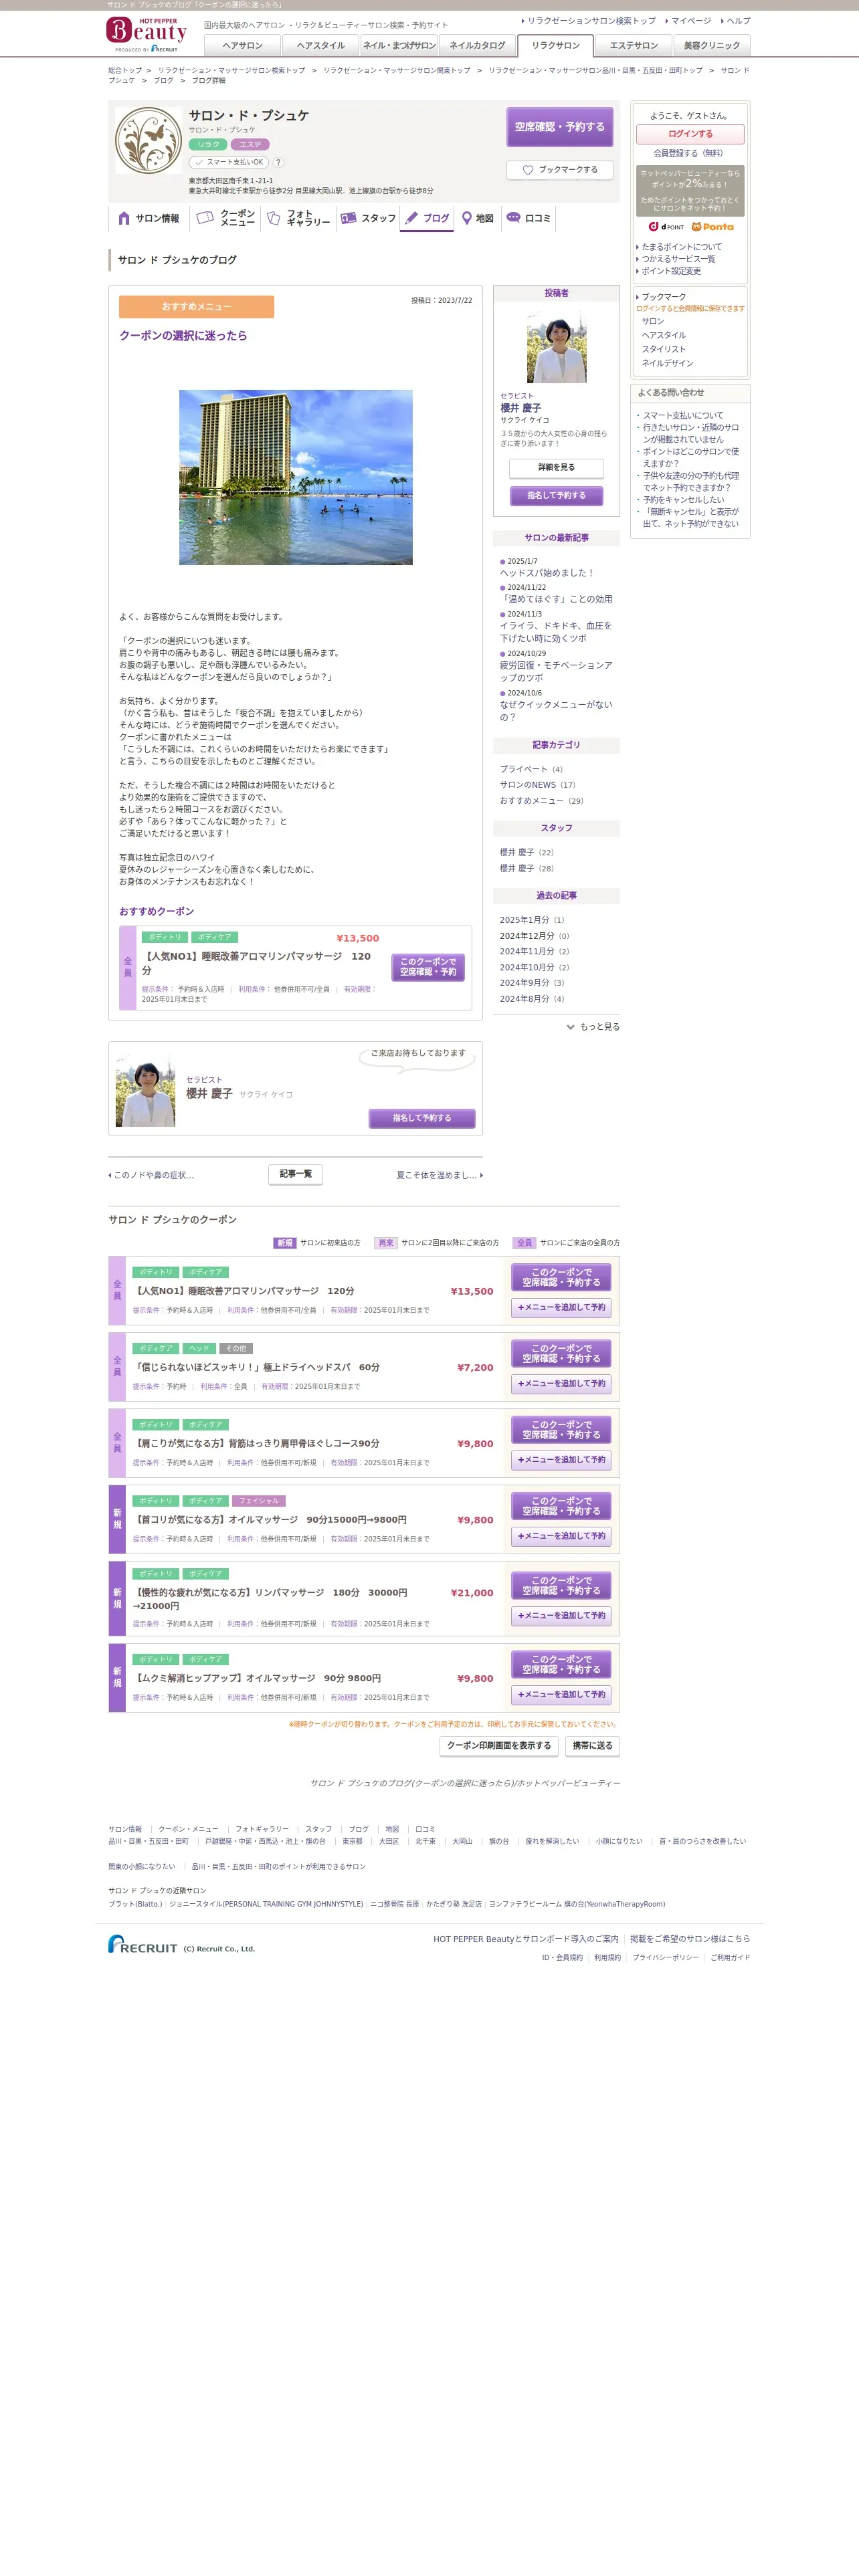Click the 地図 map pin icon

[x=466, y=218]
